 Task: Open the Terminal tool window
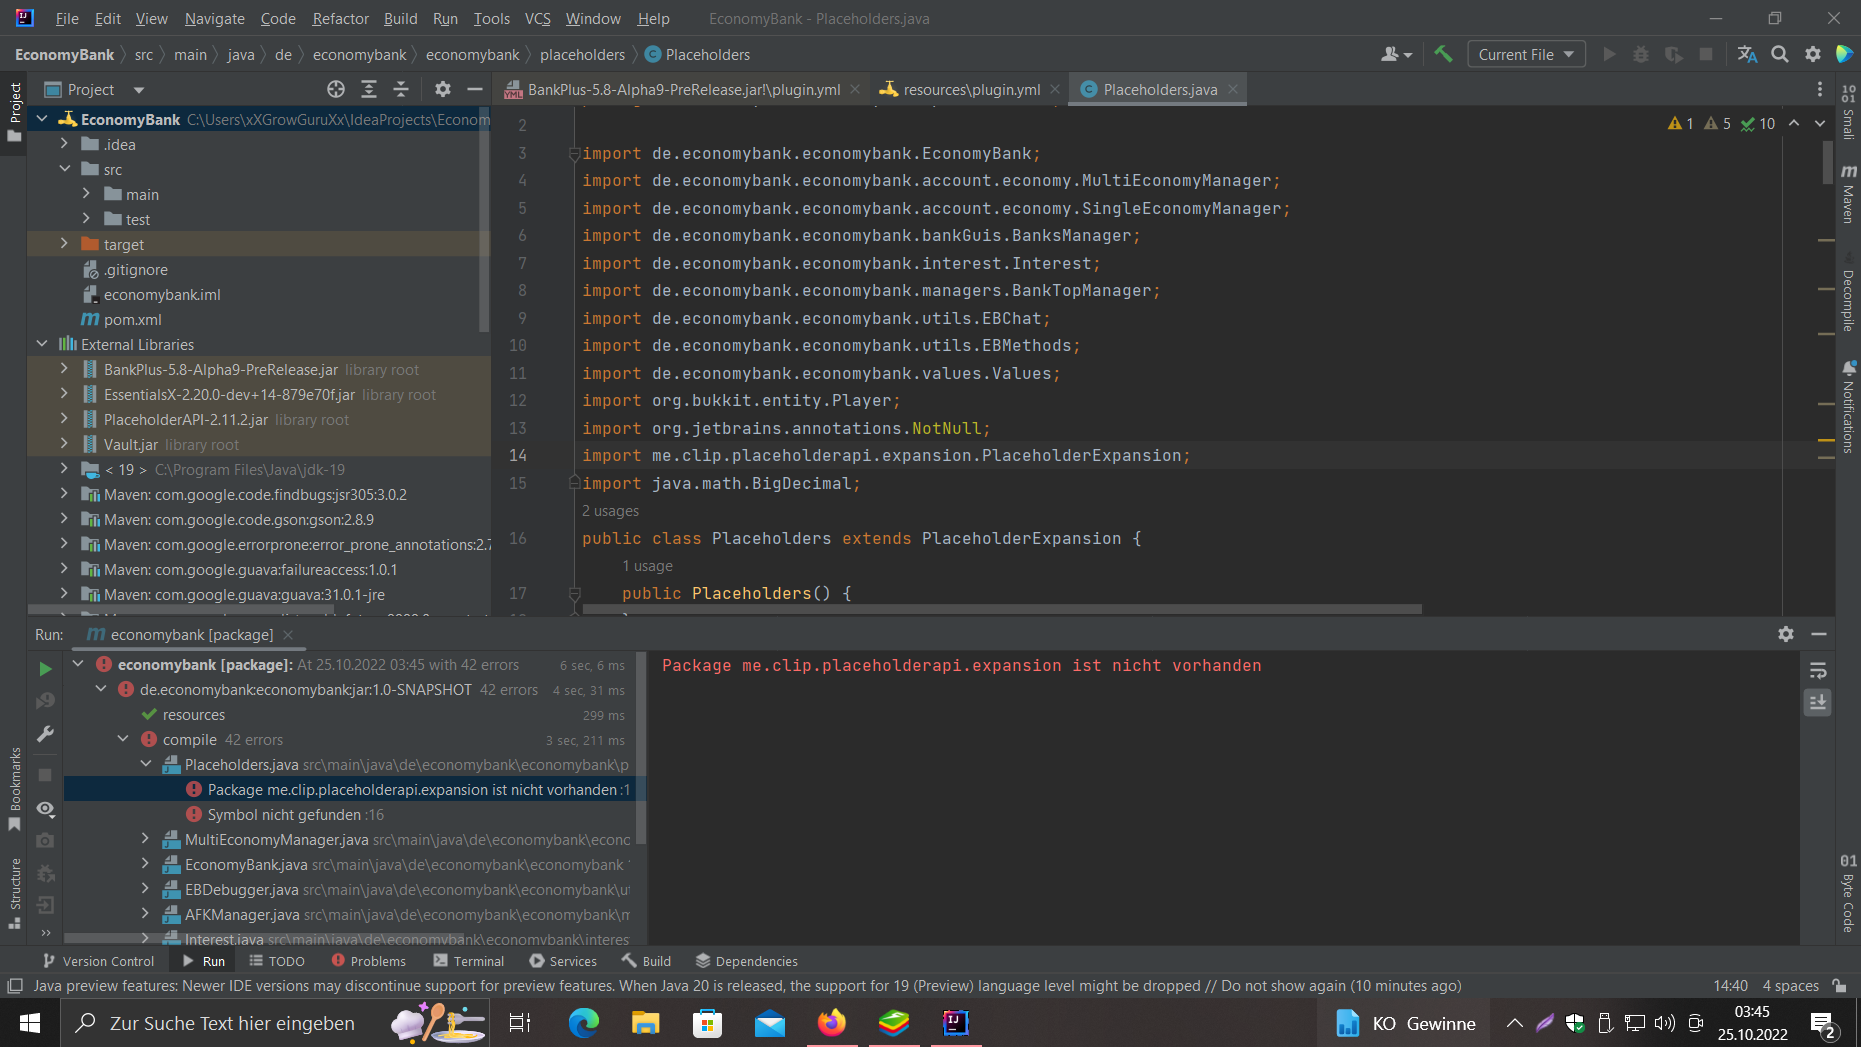click(469, 960)
